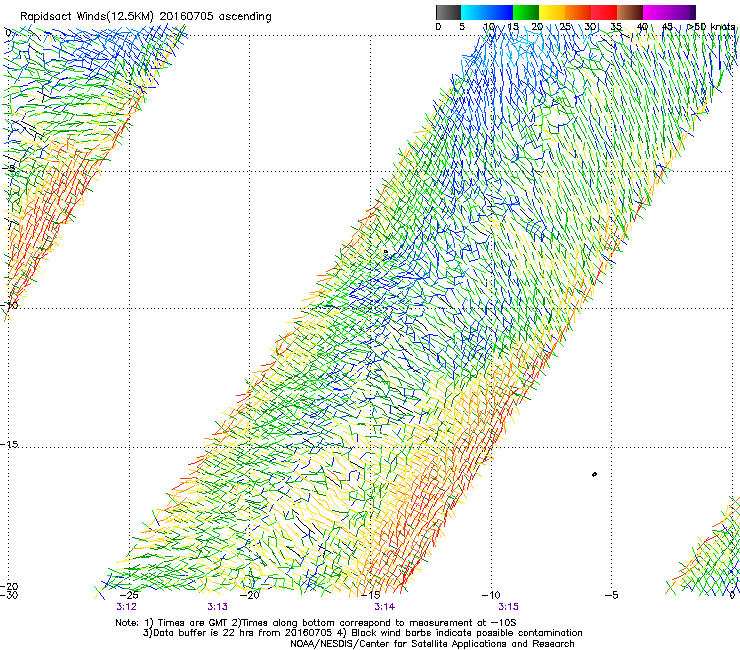The height and width of the screenshot is (650, 740).
Task: Click the latitude axis label '-10'
Action: (9, 305)
